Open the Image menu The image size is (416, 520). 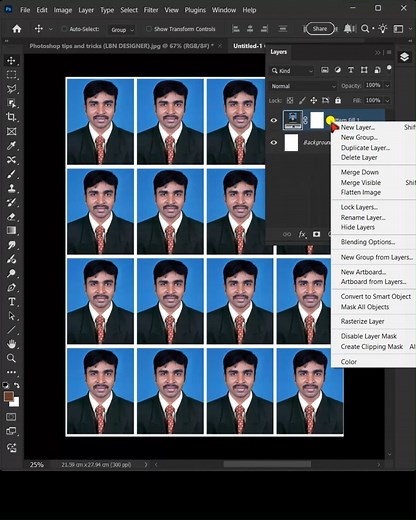click(x=63, y=10)
